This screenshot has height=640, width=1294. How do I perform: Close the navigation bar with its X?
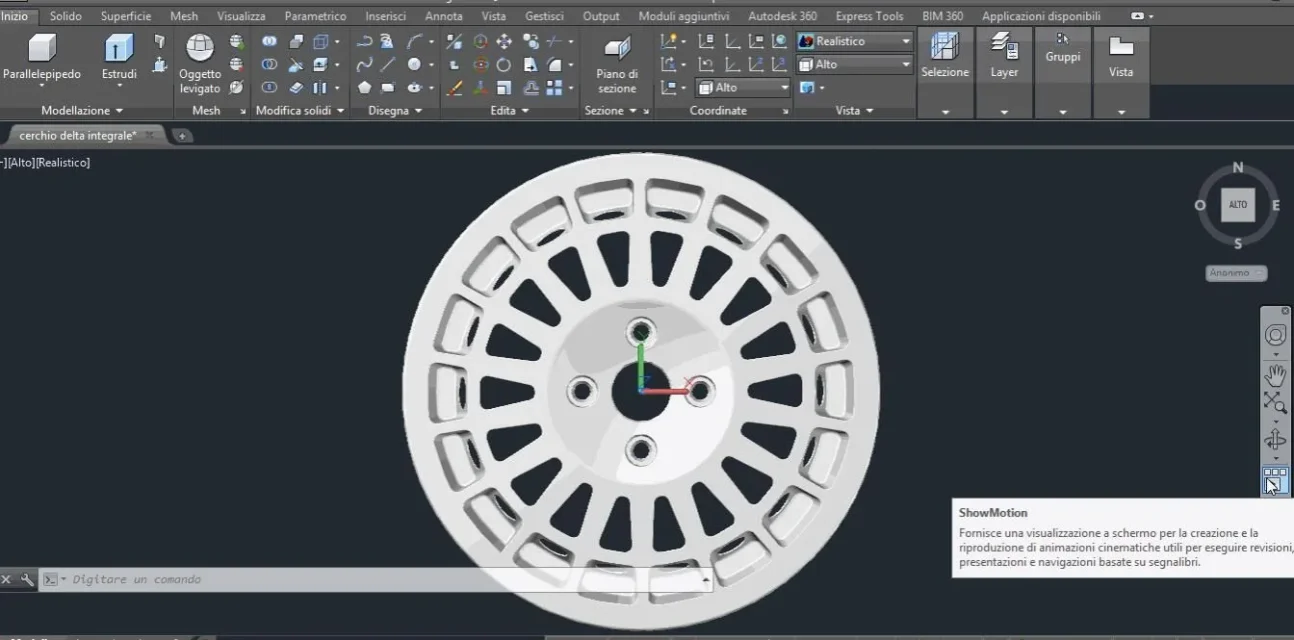point(1285,311)
